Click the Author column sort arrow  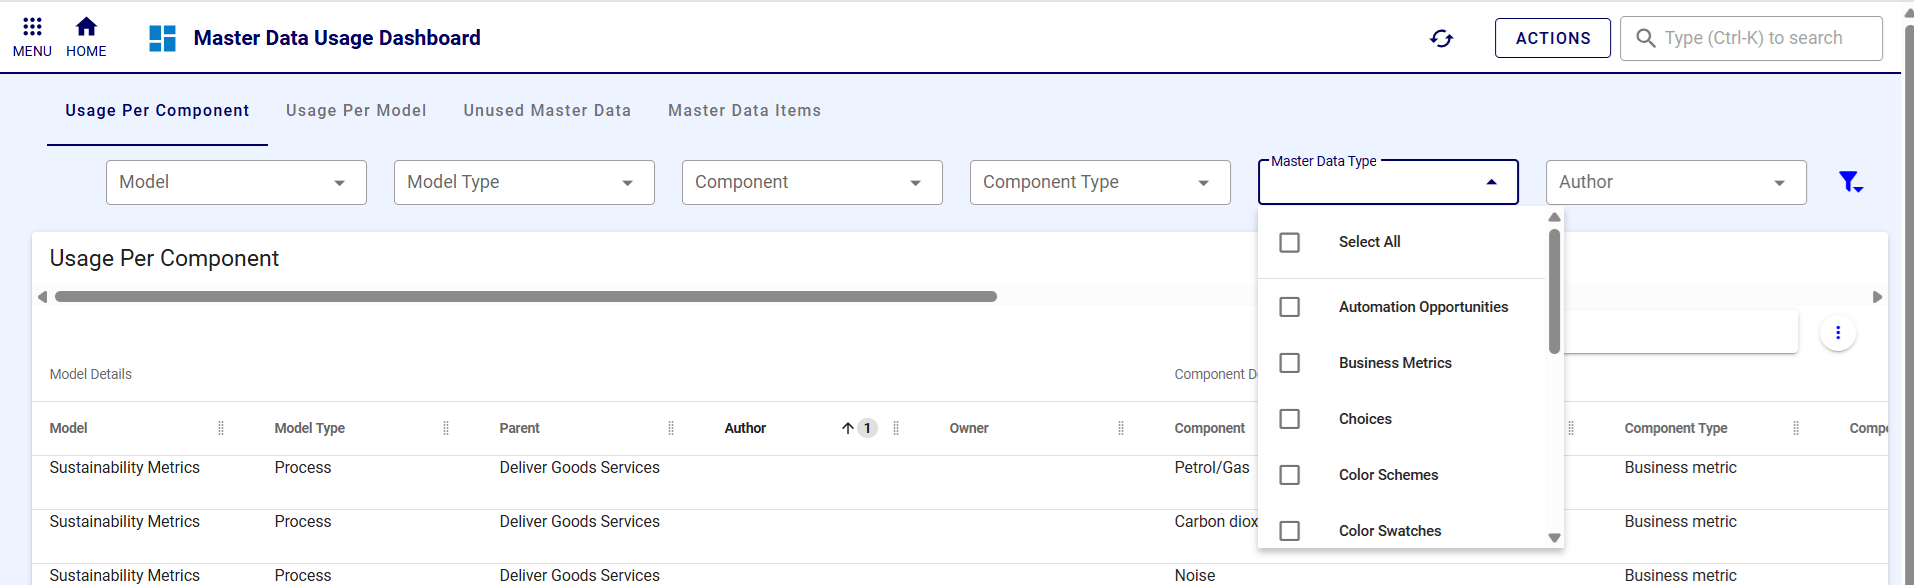click(847, 428)
